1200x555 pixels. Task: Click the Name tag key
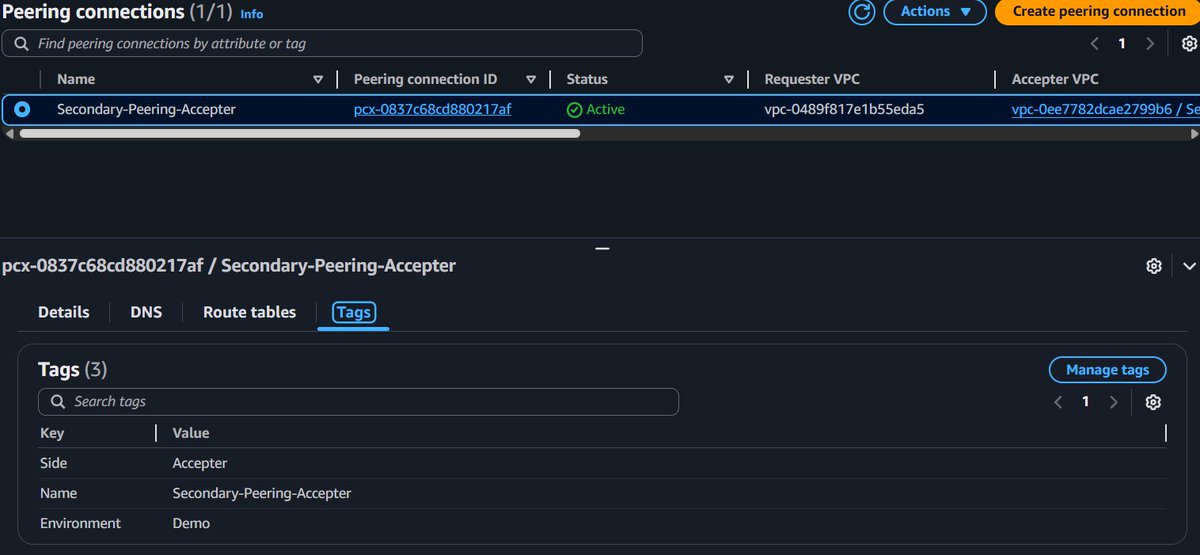[x=58, y=493]
